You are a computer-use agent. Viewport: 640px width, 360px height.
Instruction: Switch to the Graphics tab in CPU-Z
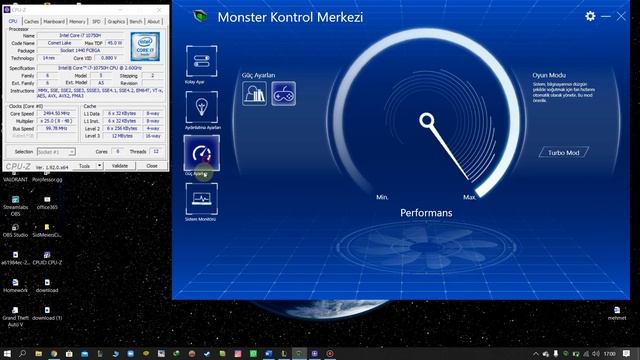click(116, 21)
